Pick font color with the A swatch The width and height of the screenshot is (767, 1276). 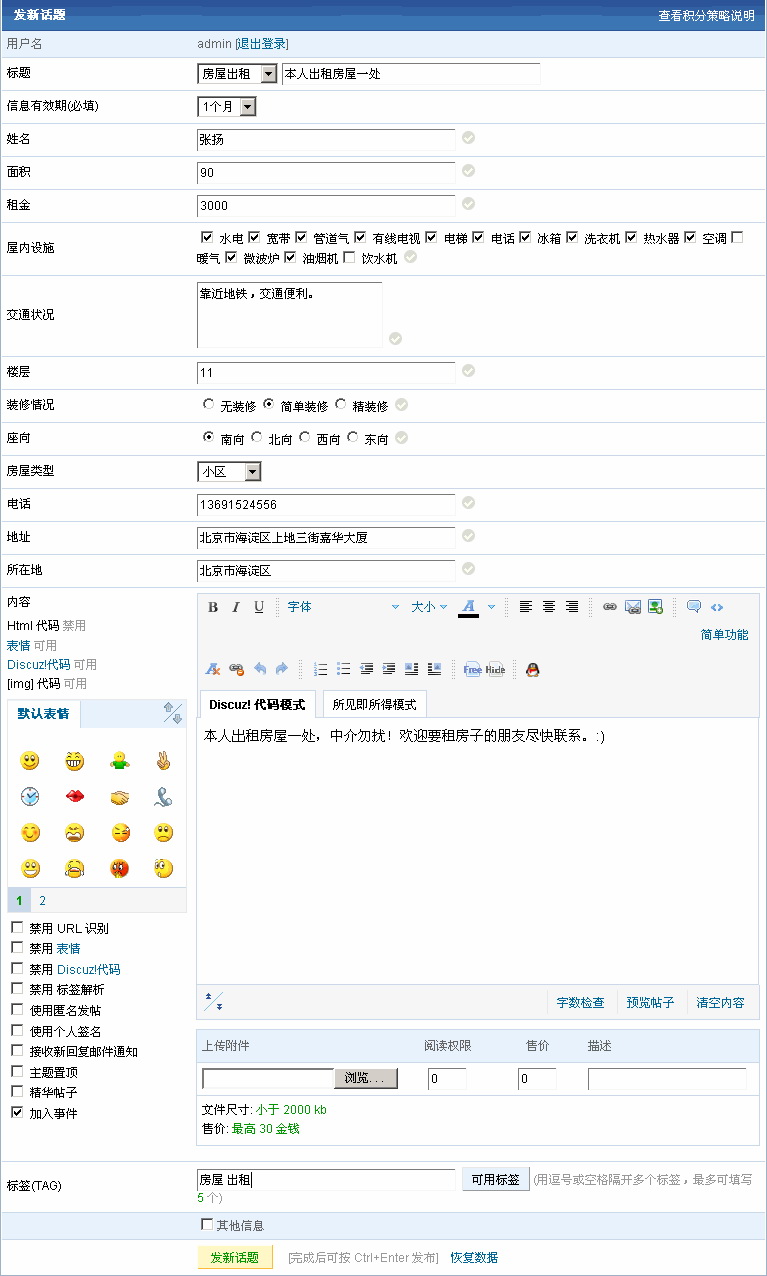(x=468, y=607)
